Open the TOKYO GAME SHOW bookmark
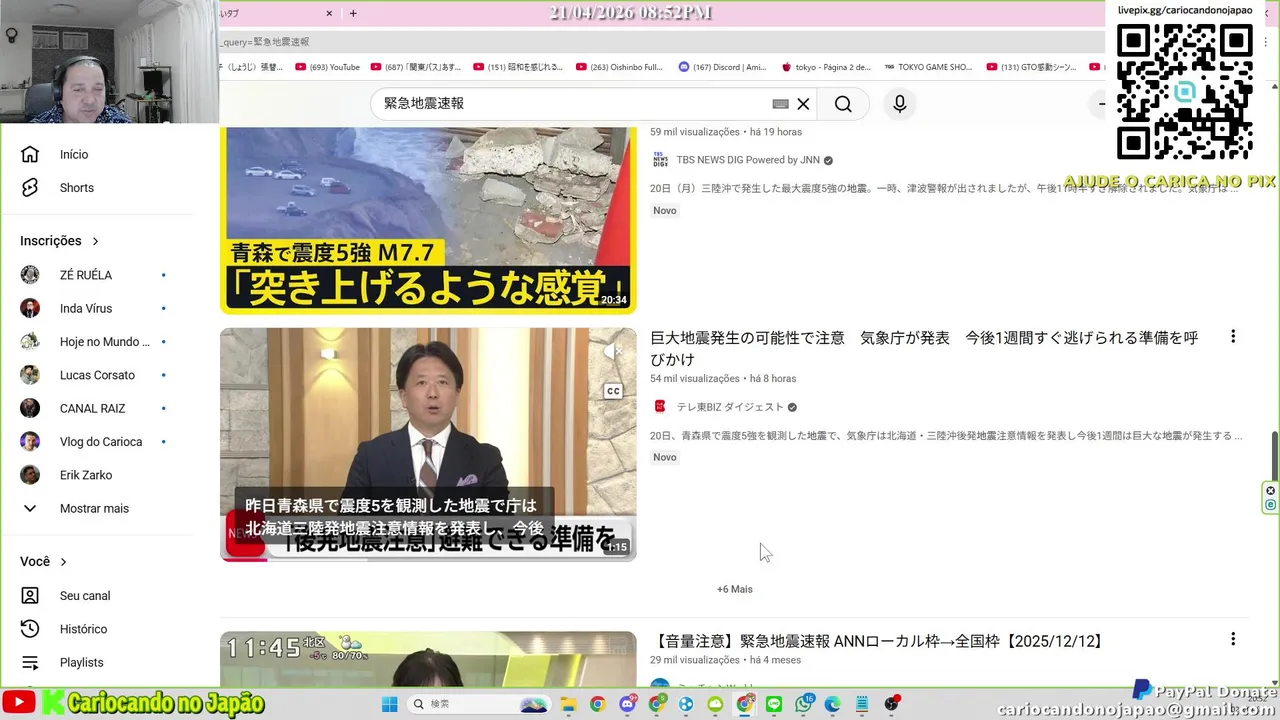Screen dimensions: 1280x720 click(928, 67)
